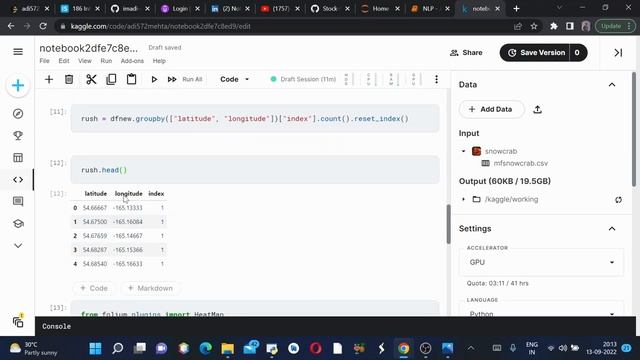Open the Console panel bar
The width and height of the screenshot is (640, 360).
[x=335, y=326]
